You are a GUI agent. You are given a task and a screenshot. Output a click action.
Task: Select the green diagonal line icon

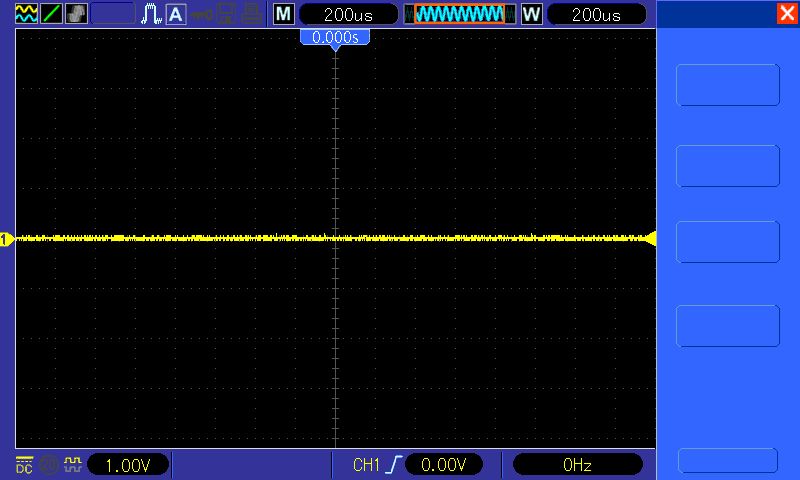(x=51, y=14)
